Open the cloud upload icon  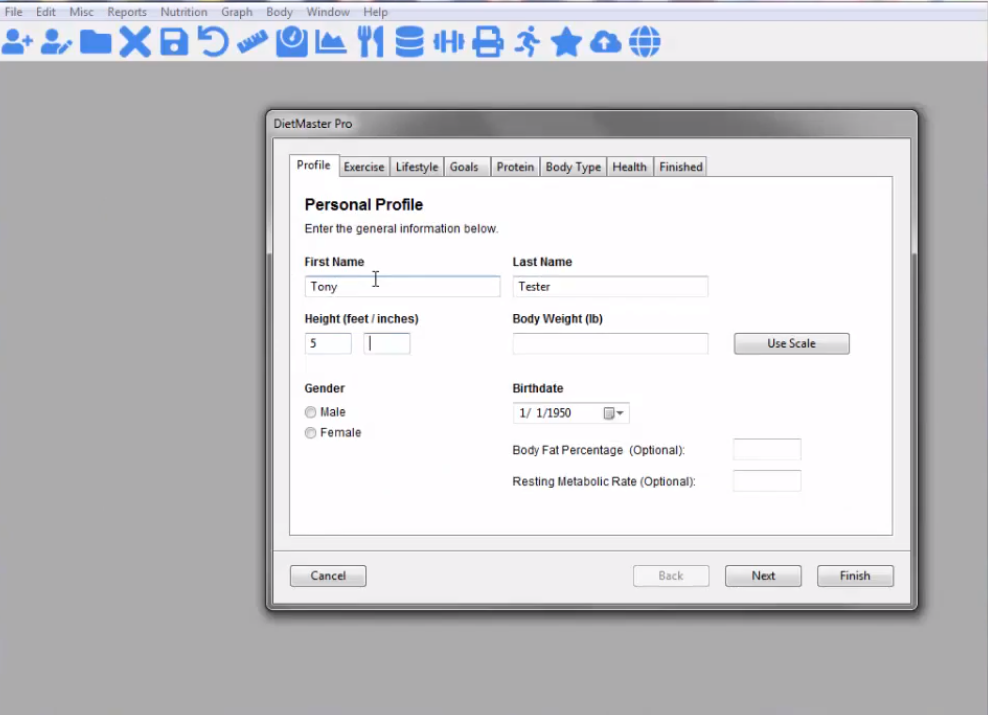tap(606, 41)
